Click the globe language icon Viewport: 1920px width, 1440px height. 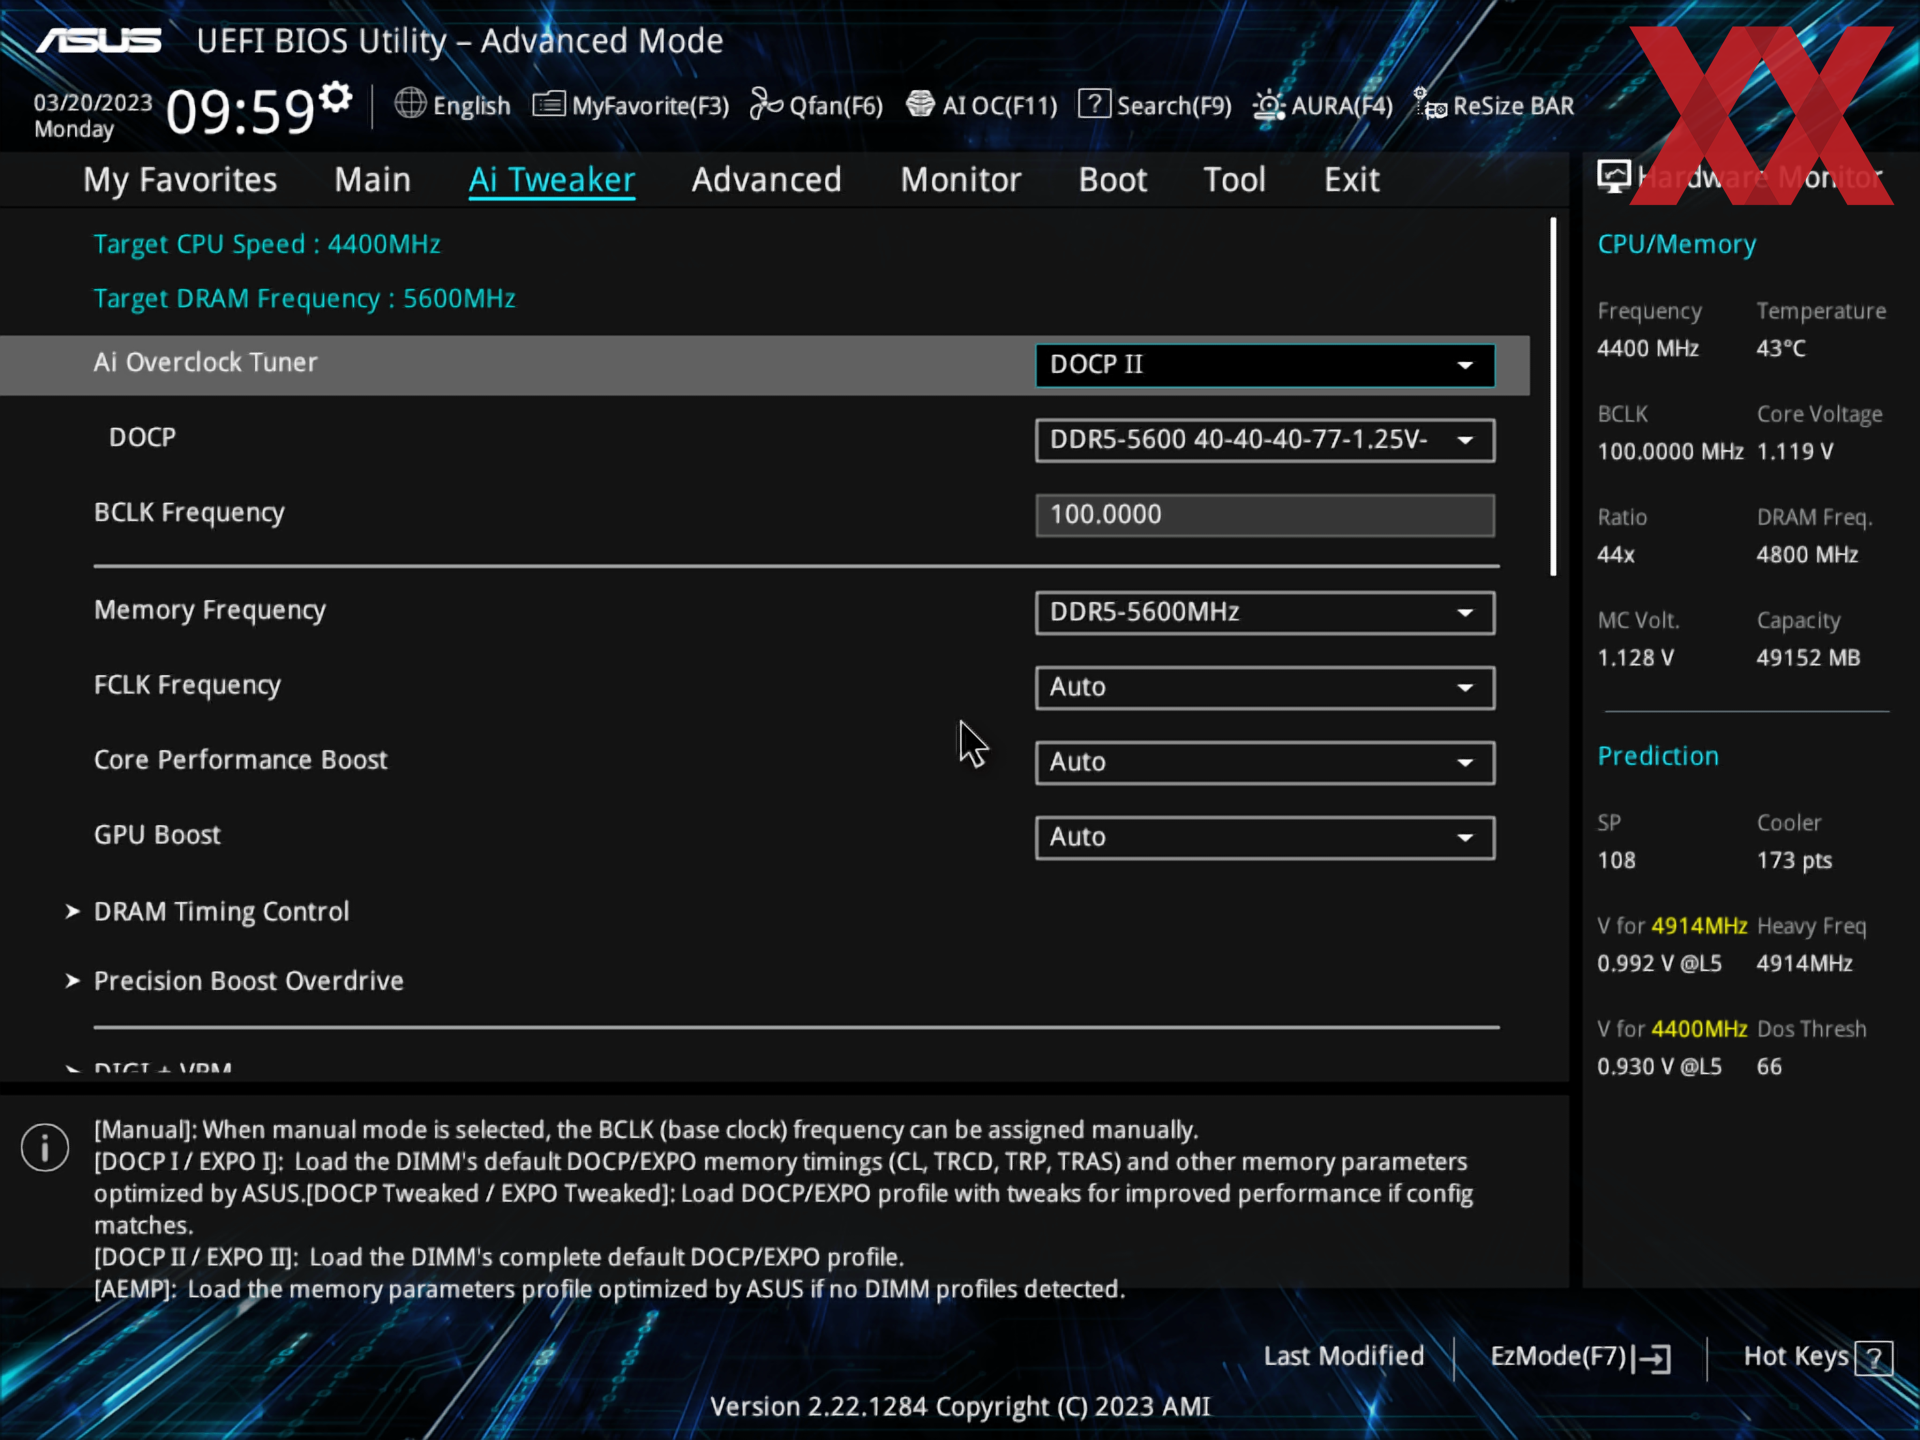click(x=410, y=103)
